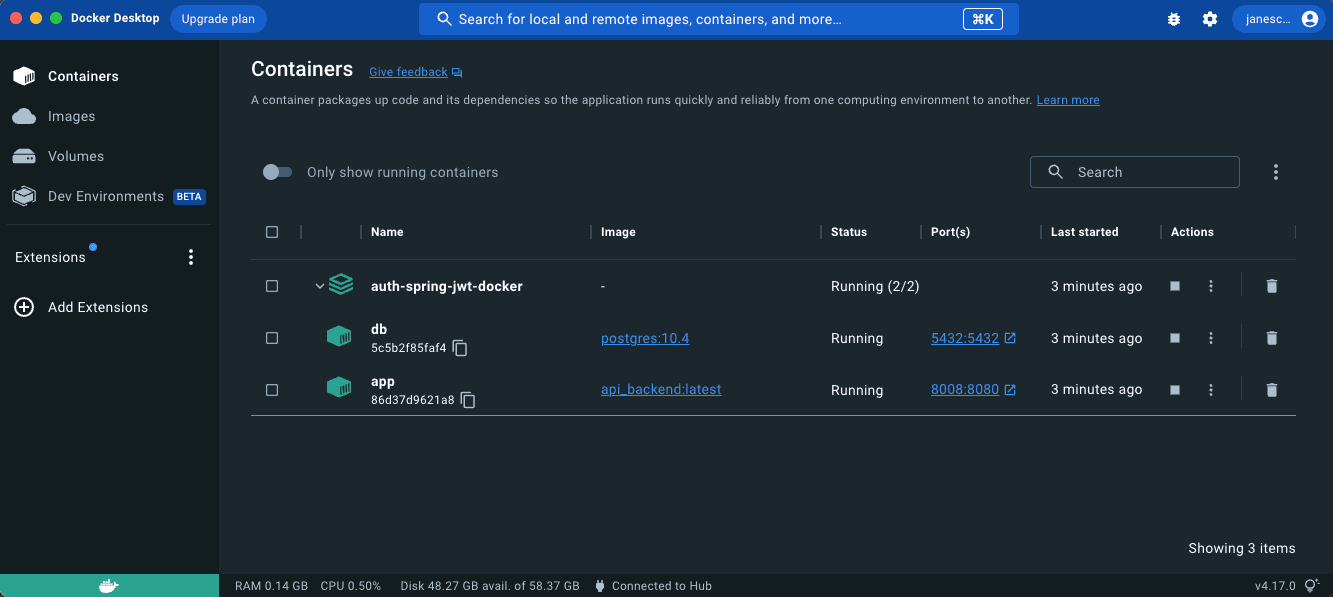Open the Volumes section in sidebar
Image resolution: width=1333 pixels, height=597 pixels.
click(x=75, y=156)
